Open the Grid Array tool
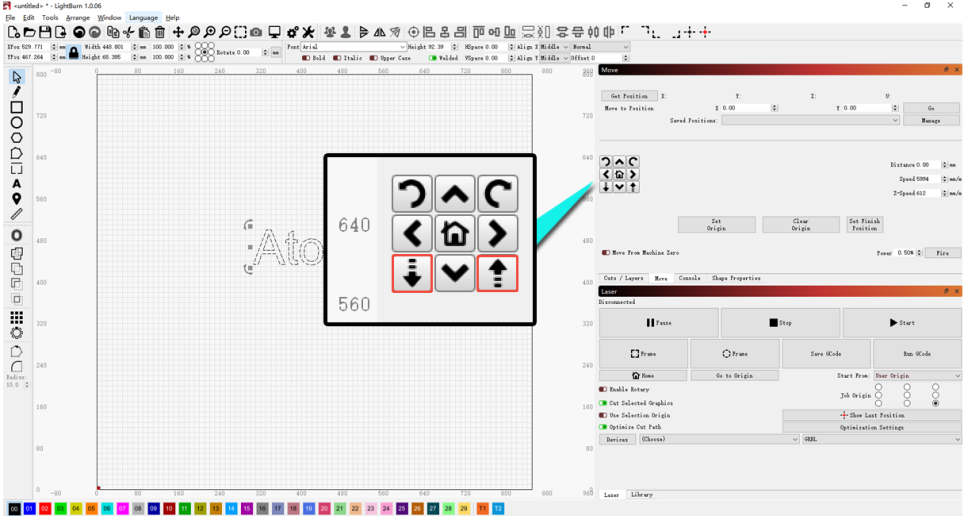This screenshot has height=516, width=964. pyautogui.click(x=17, y=317)
